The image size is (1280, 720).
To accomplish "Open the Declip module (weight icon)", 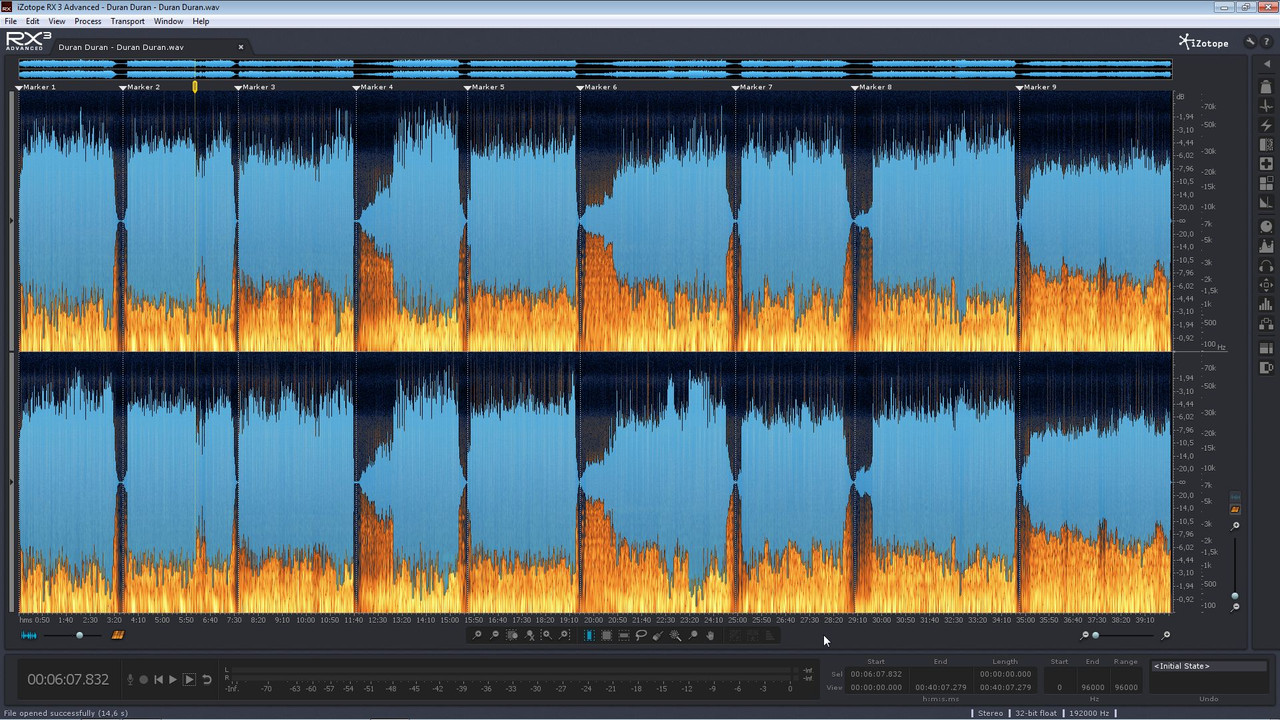I will pyautogui.click(x=1266, y=87).
